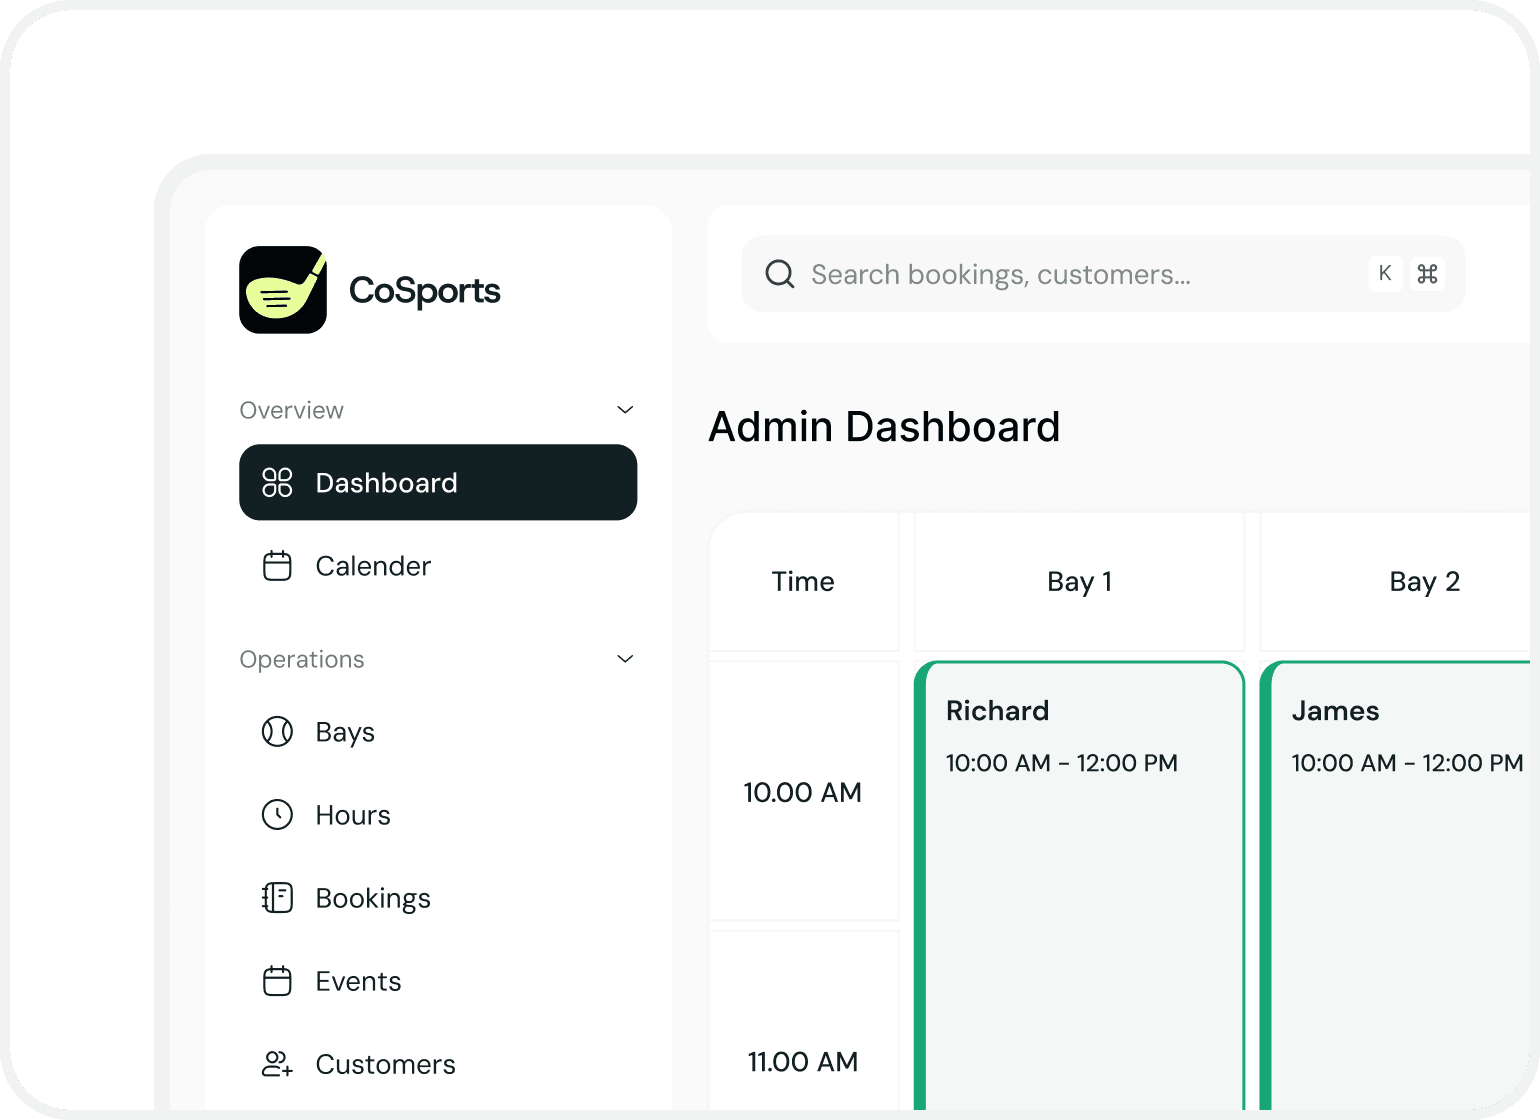Click the clock icon next to Hours
This screenshot has height=1120, width=1540.
(x=277, y=814)
